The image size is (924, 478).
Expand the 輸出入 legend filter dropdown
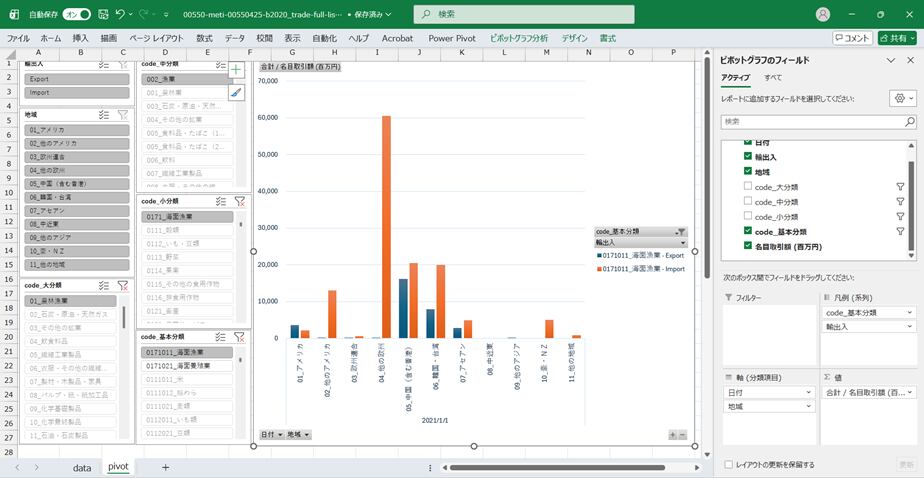(x=683, y=242)
